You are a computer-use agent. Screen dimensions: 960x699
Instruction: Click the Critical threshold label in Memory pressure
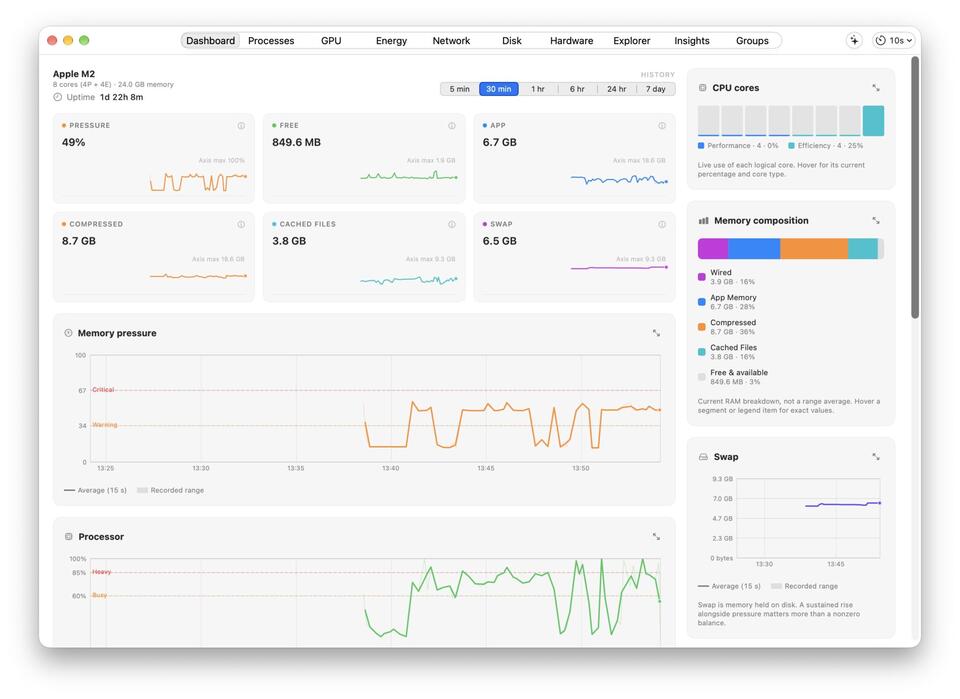coord(103,389)
